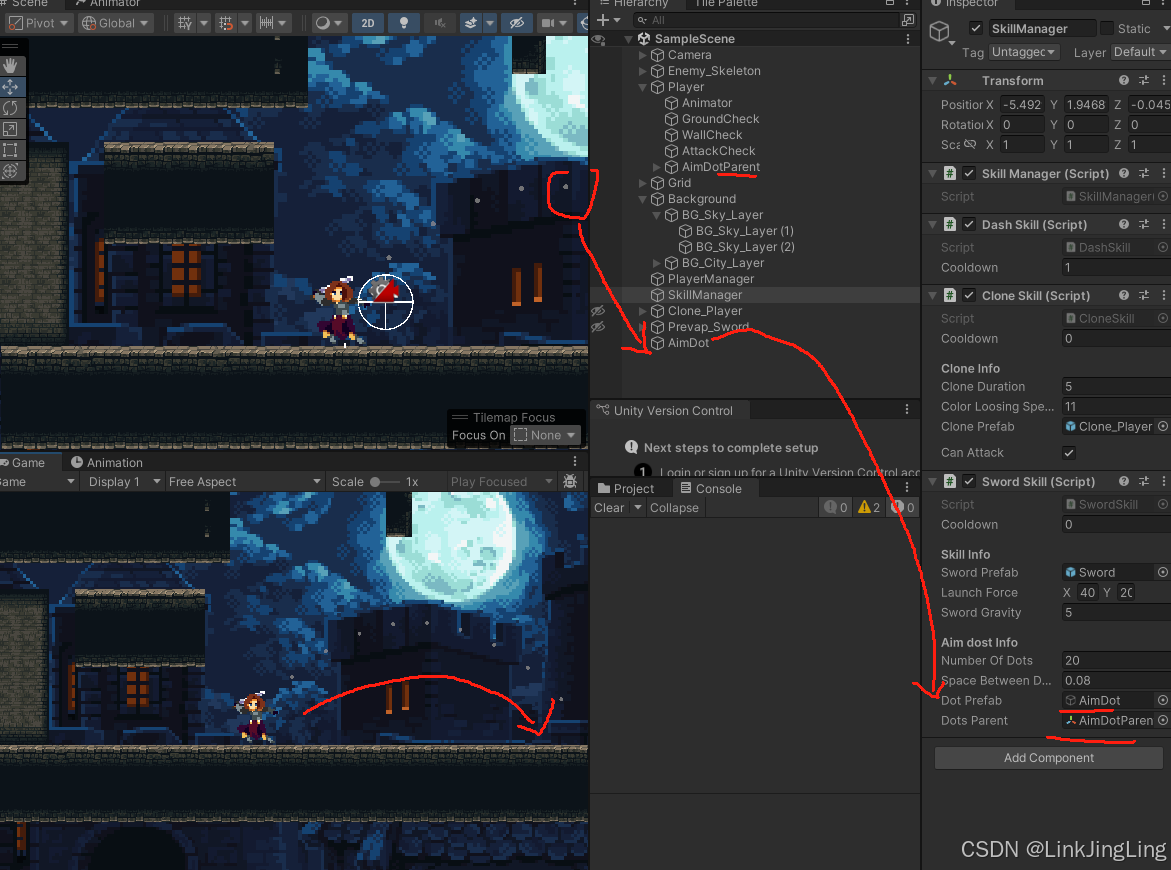The image size is (1171, 870).
Task: Collapse the SampleScene root
Action: click(x=629, y=39)
